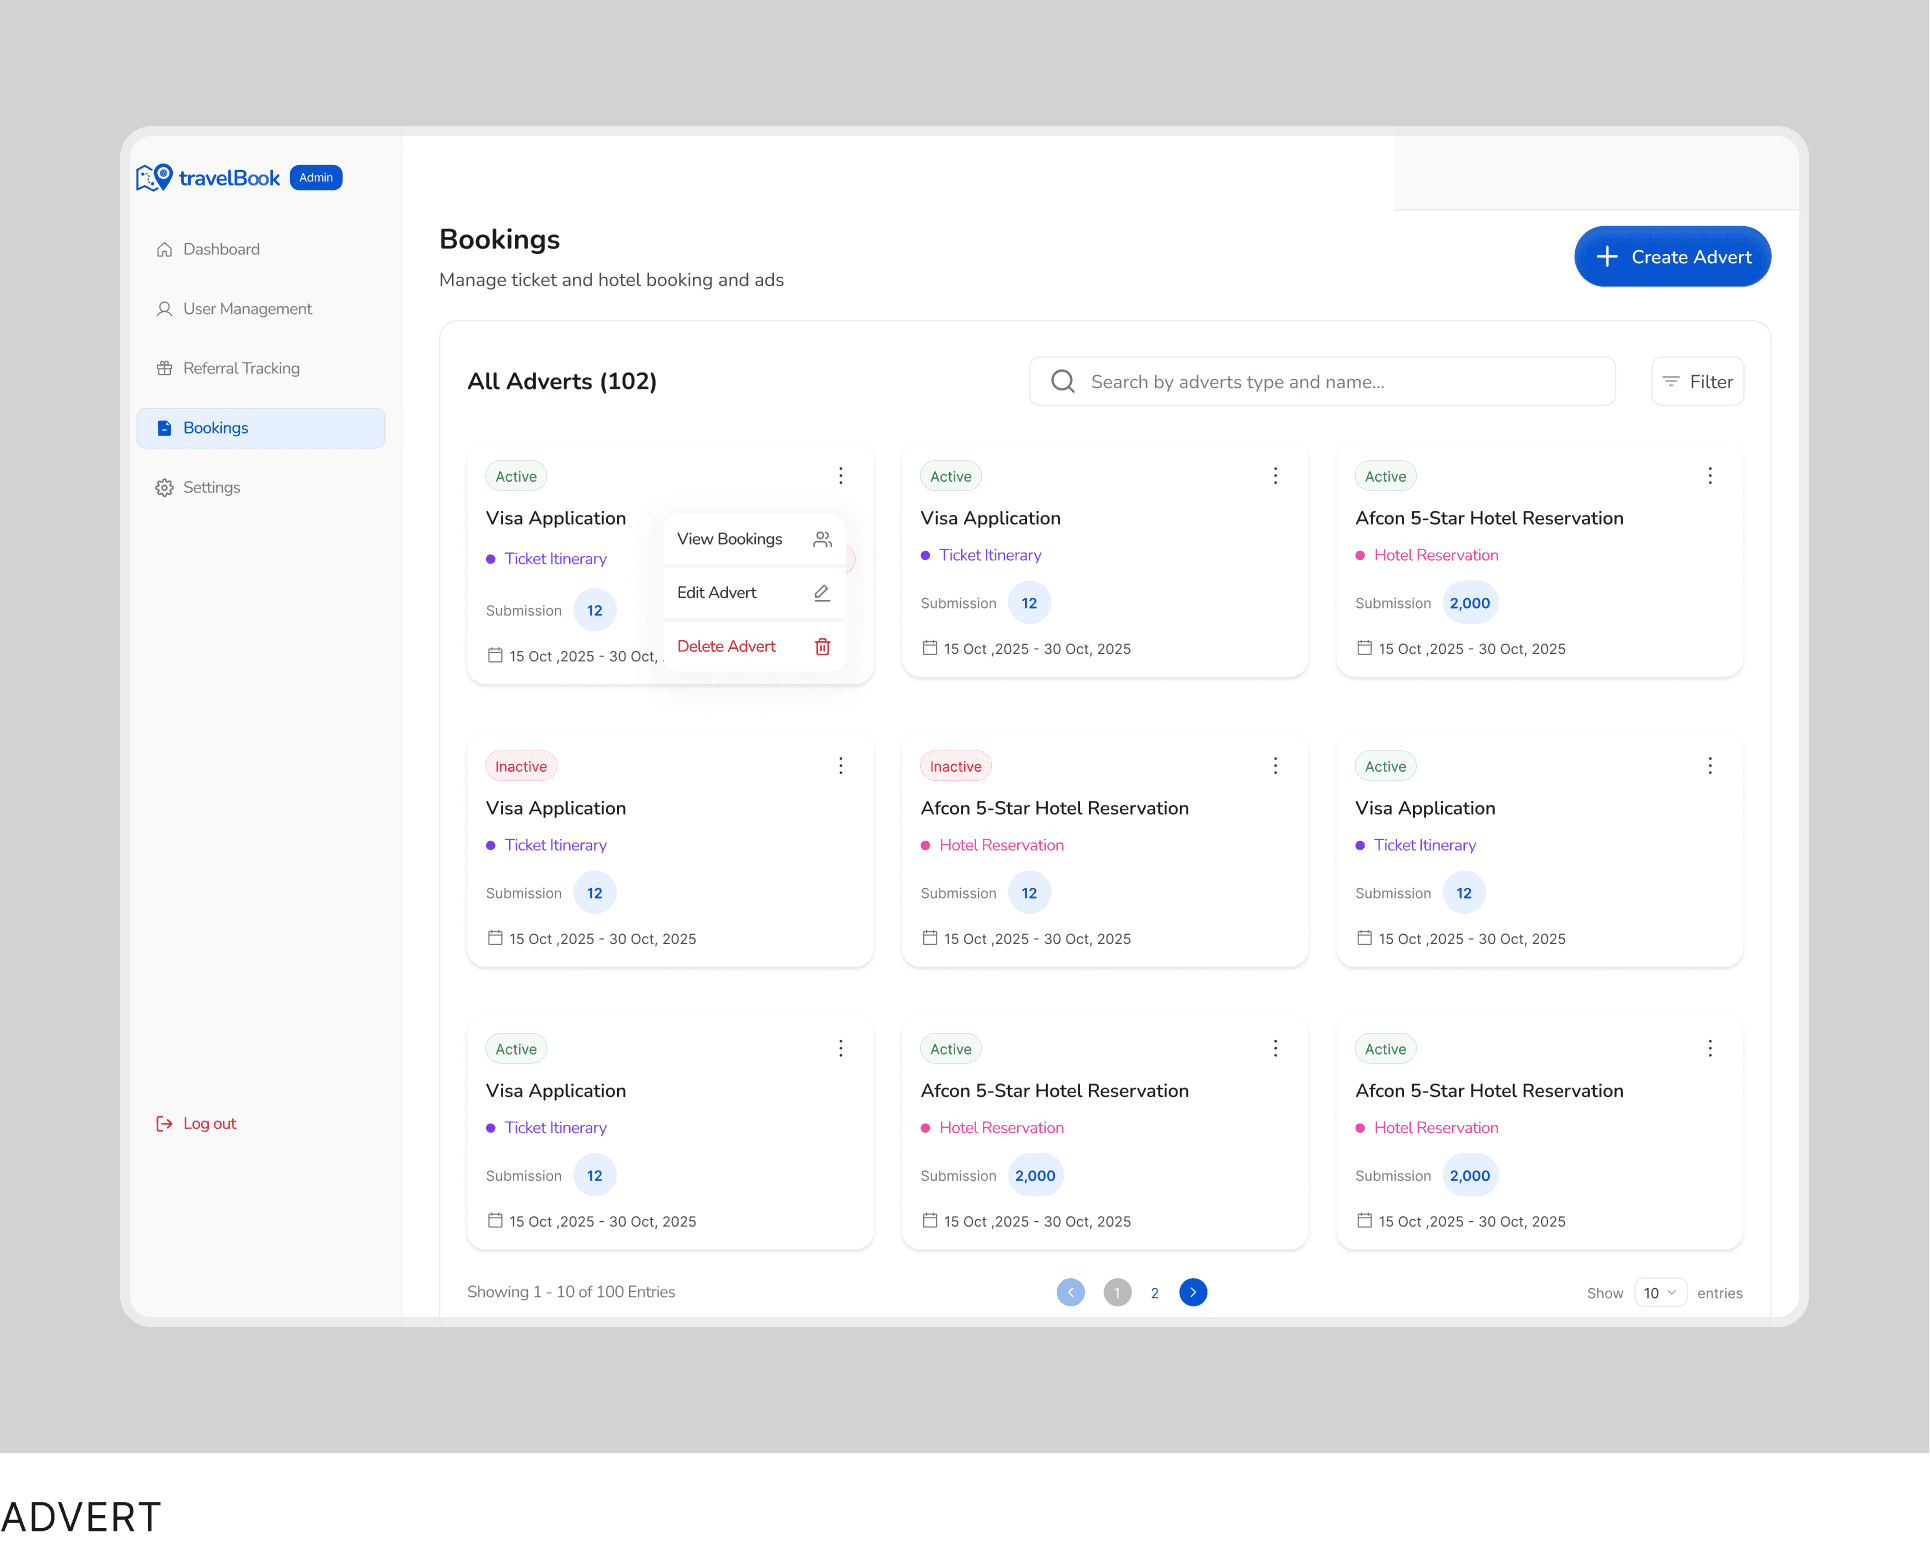Open three-dot menu on top-right Afcon hotel card
The width and height of the screenshot is (1930, 1546).
pos(1710,476)
